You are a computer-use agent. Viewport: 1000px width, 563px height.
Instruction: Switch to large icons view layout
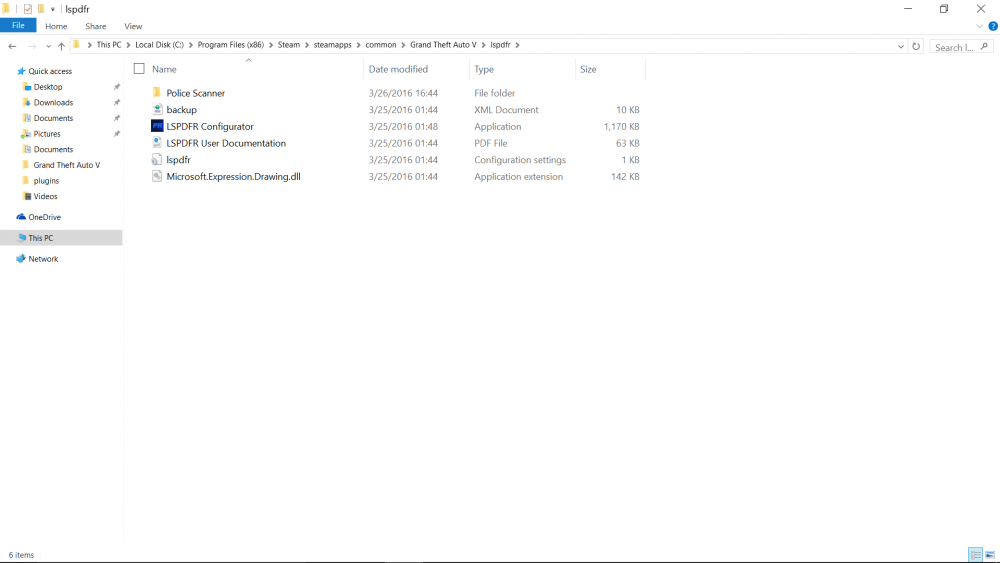click(x=990, y=555)
